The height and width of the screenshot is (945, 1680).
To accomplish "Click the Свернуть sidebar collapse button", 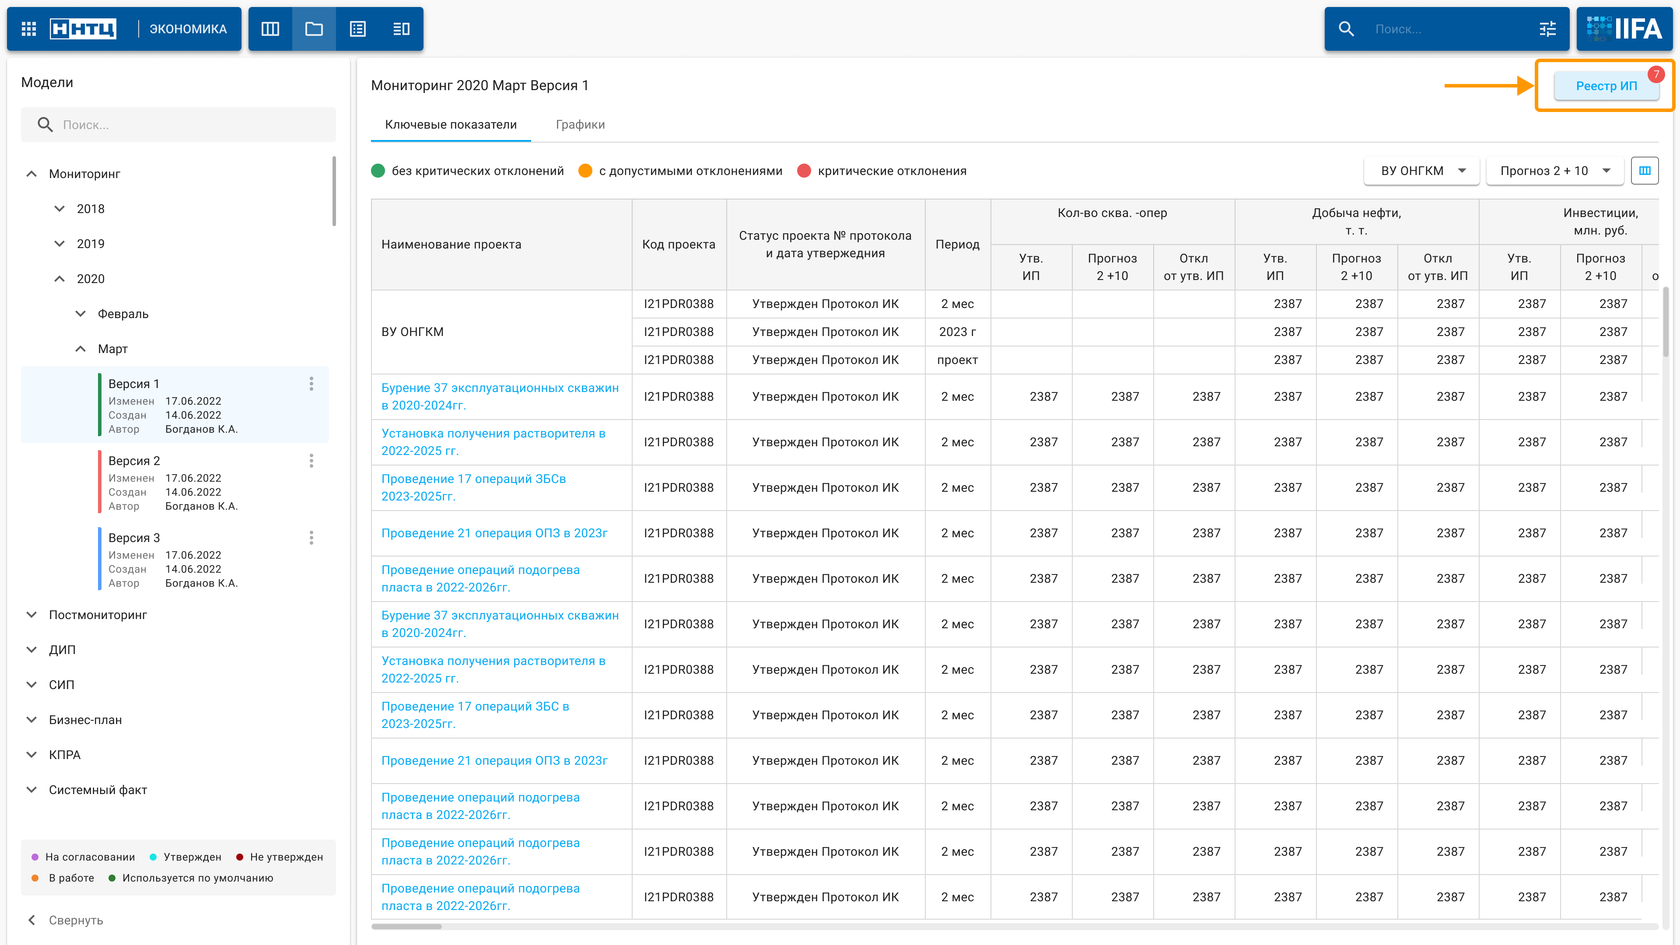I will tap(66, 920).
